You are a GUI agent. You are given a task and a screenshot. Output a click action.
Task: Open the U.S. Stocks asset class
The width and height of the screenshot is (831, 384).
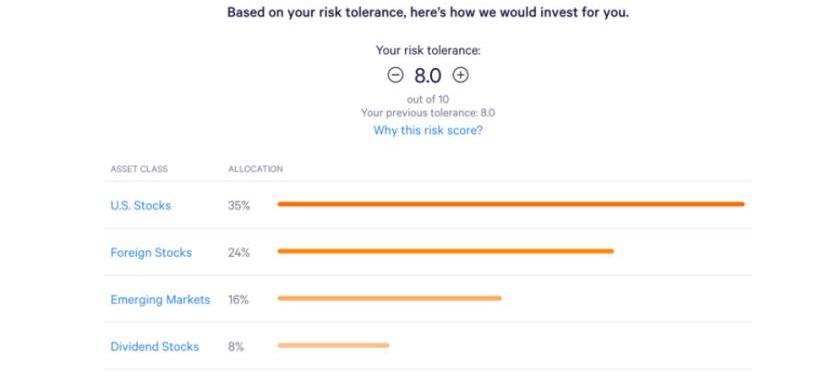point(140,206)
